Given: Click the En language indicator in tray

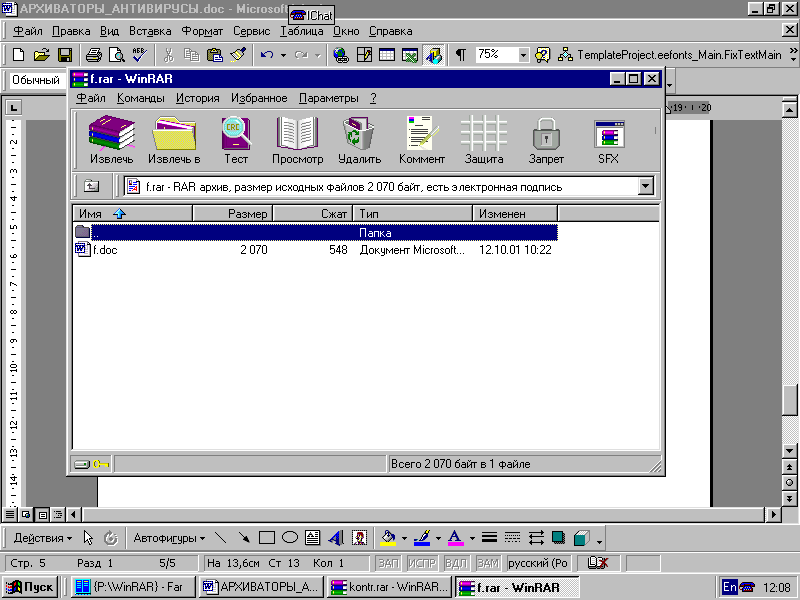Looking at the screenshot, I should pos(730,587).
